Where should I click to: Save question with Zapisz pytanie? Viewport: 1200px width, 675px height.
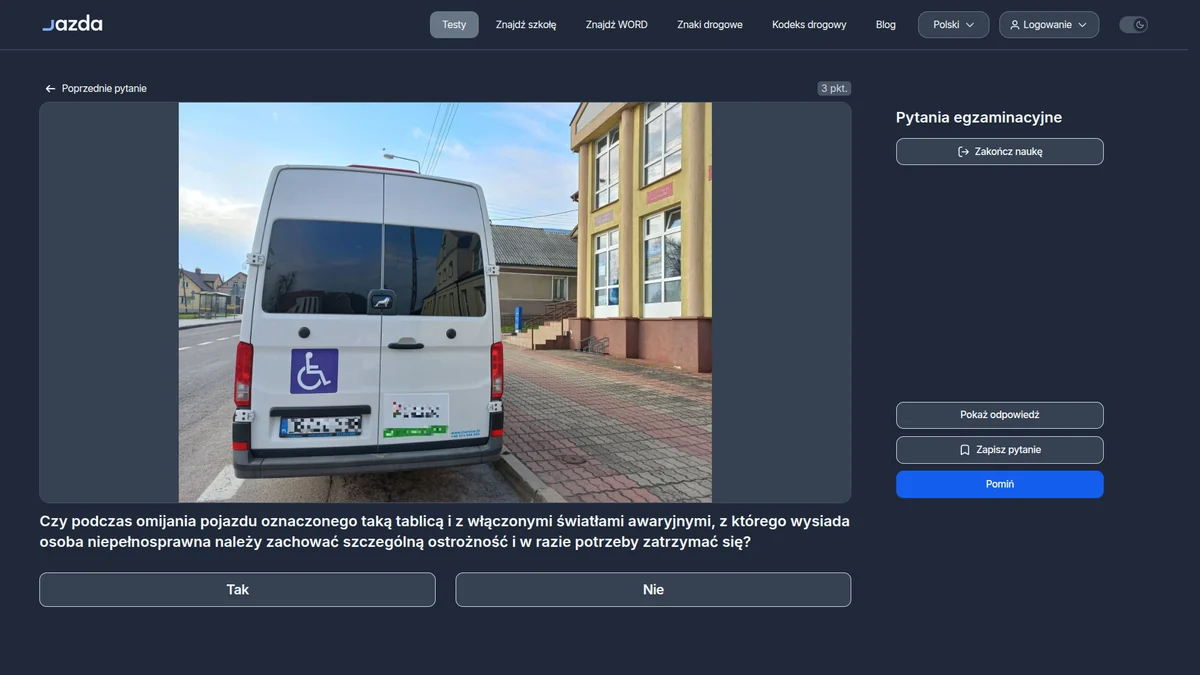pyautogui.click(x=1000, y=450)
